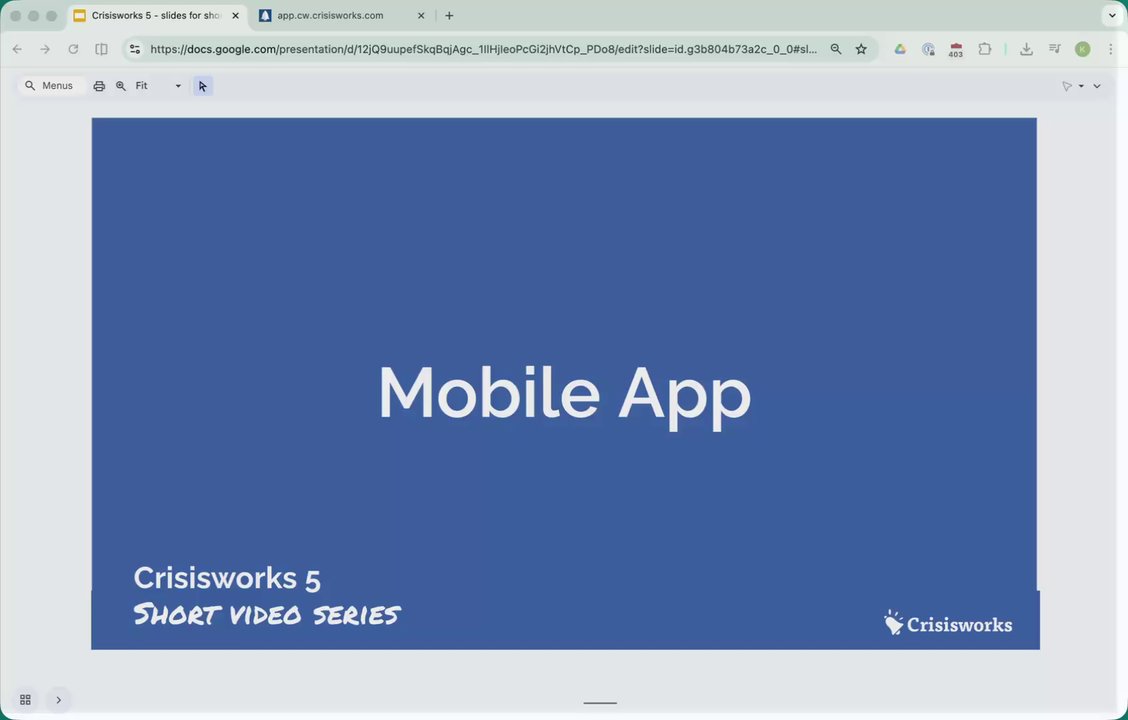1128x720 pixels.
Task: Open the password manager extension icon
Action: (x=929, y=49)
